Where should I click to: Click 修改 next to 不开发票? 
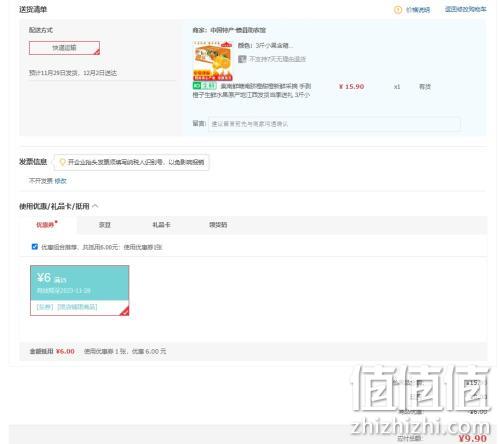[61, 181]
